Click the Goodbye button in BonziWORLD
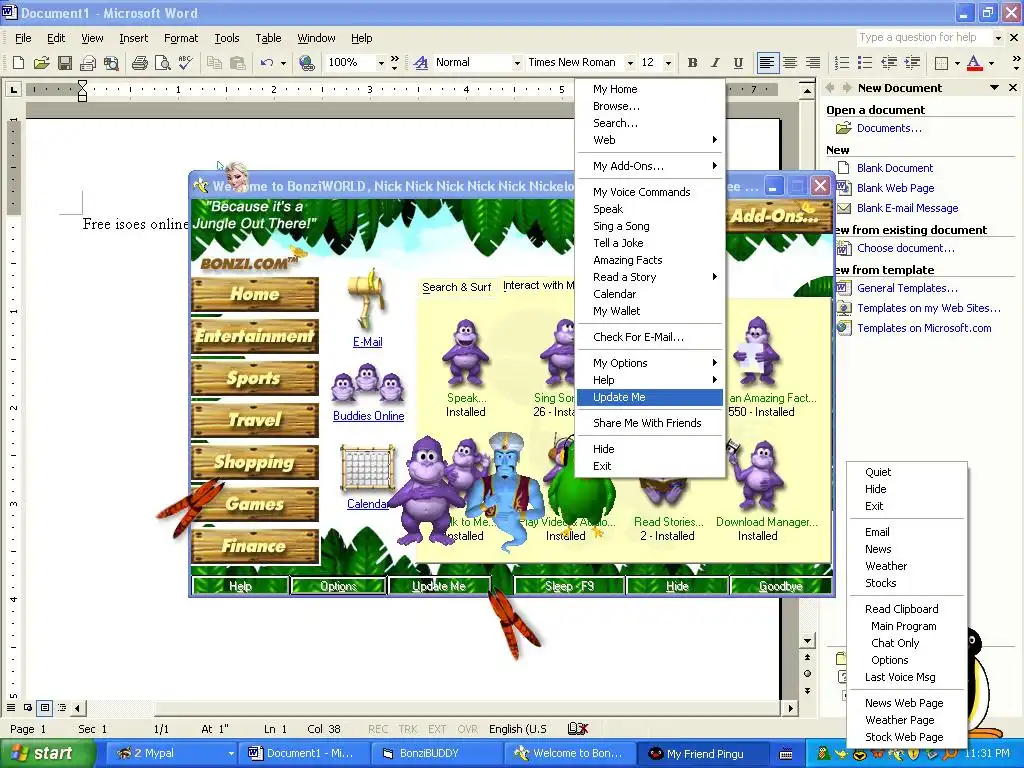The height and width of the screenshot is (768, 1024). click(x=781, y=586)
